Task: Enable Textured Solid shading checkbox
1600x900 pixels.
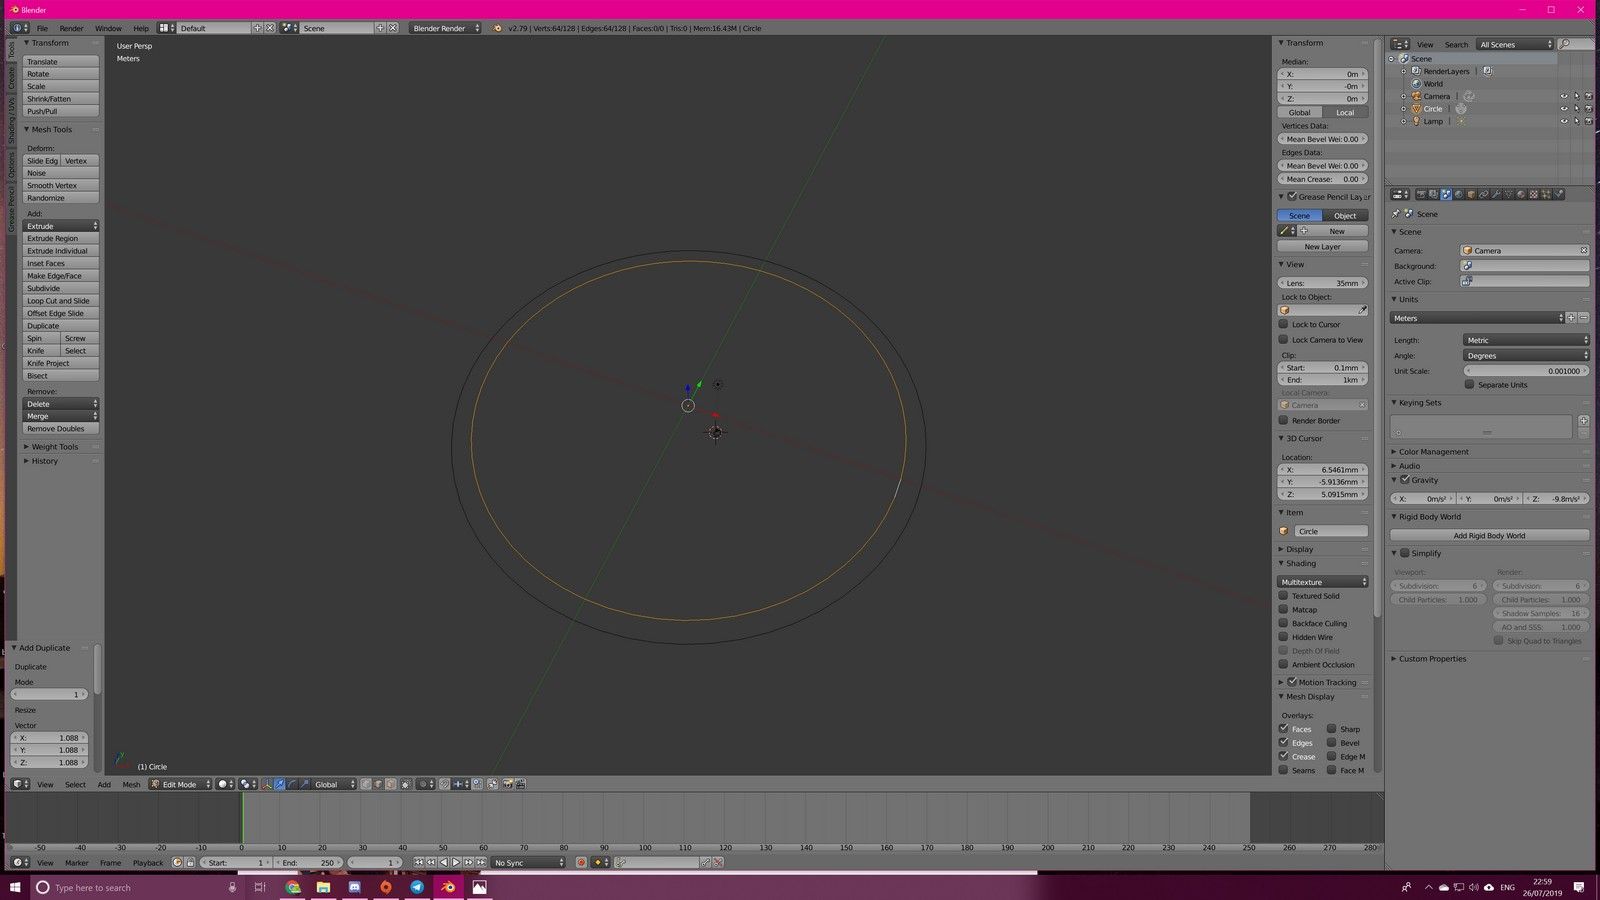Action: click(x=1284, y=595)
